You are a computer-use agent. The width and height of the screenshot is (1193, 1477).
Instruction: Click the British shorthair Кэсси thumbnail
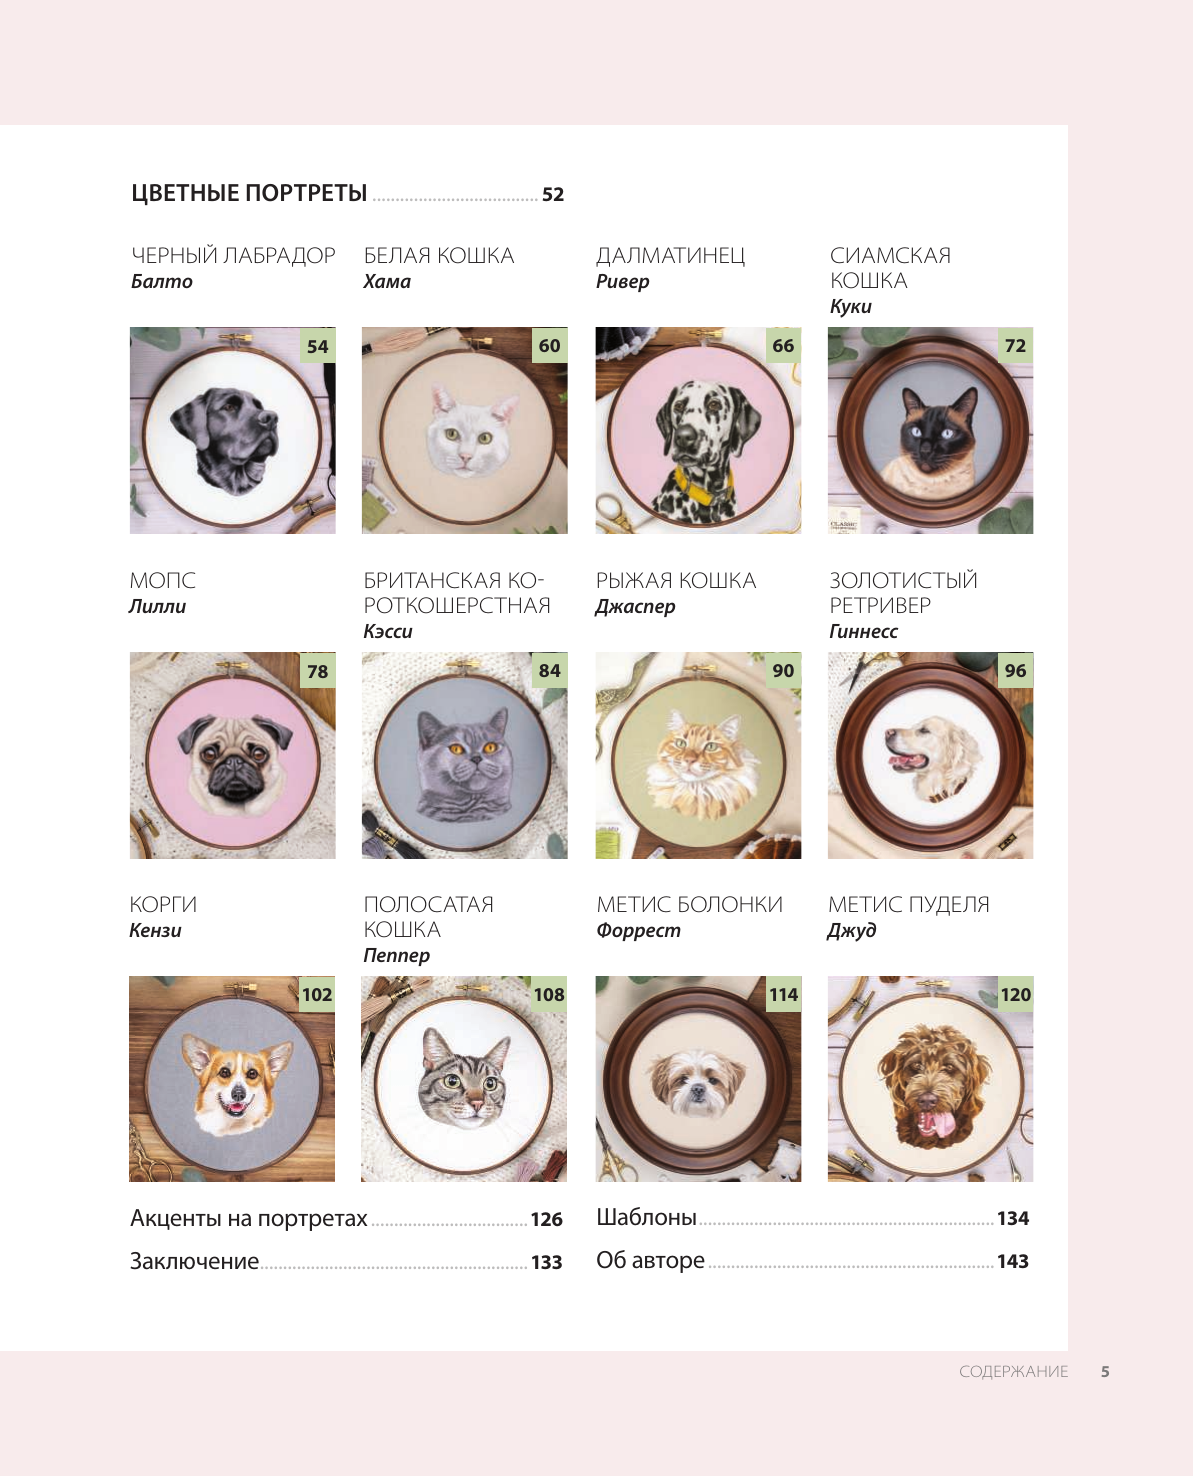[x=464, y=756]
